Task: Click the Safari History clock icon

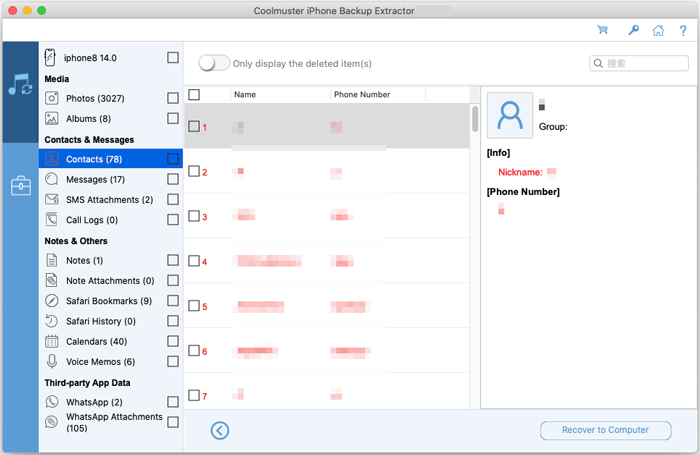Action: pos(52,321)
